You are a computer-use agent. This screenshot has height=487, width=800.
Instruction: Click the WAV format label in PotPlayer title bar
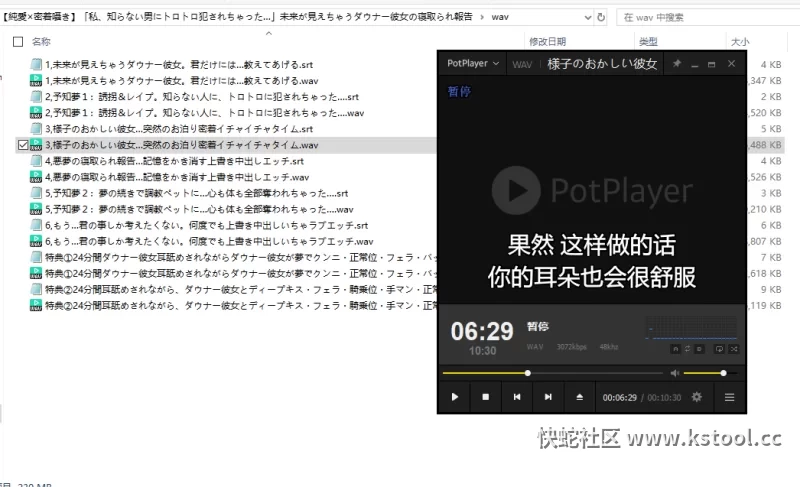point(522,64)
